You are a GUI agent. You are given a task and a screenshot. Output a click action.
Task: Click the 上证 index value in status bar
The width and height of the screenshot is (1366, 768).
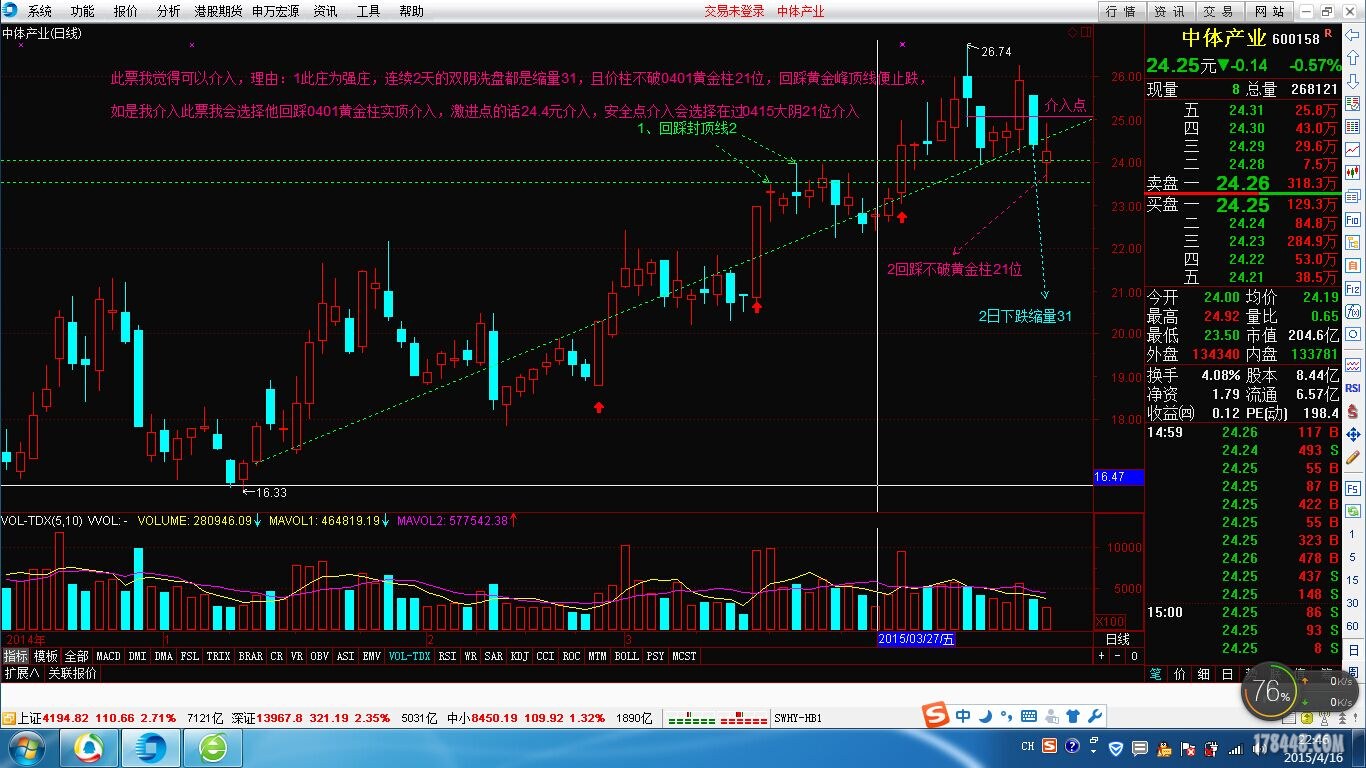[x=66, y=718]
